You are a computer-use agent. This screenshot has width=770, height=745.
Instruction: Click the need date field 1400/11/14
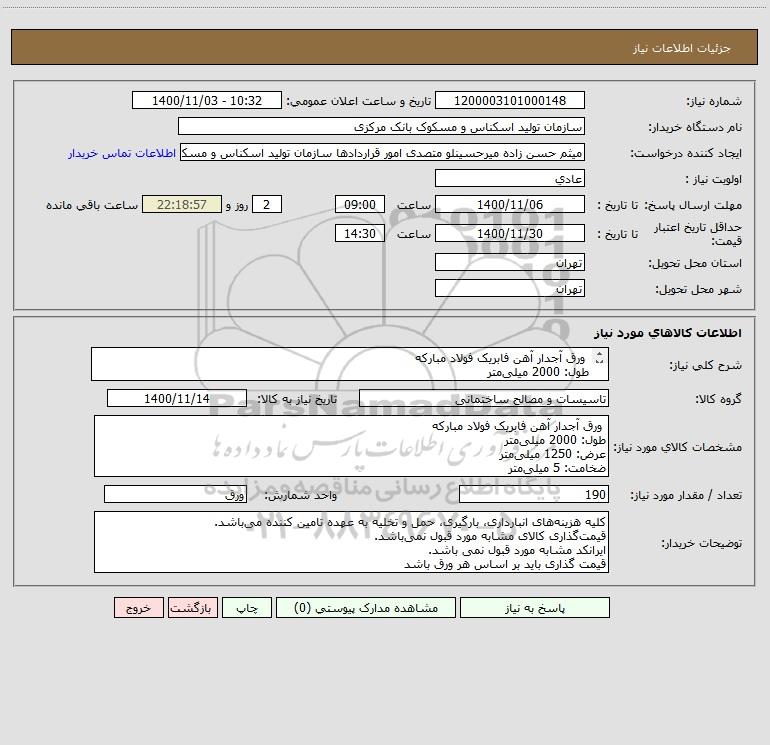pos(177,398)
